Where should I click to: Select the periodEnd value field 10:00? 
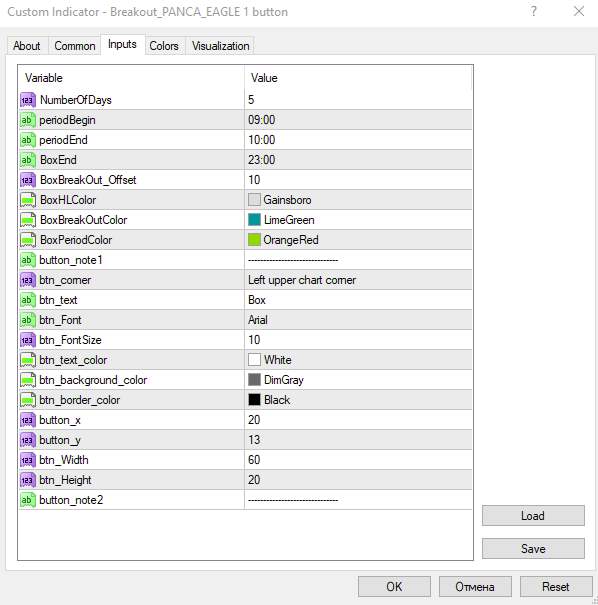coord(358,140)
